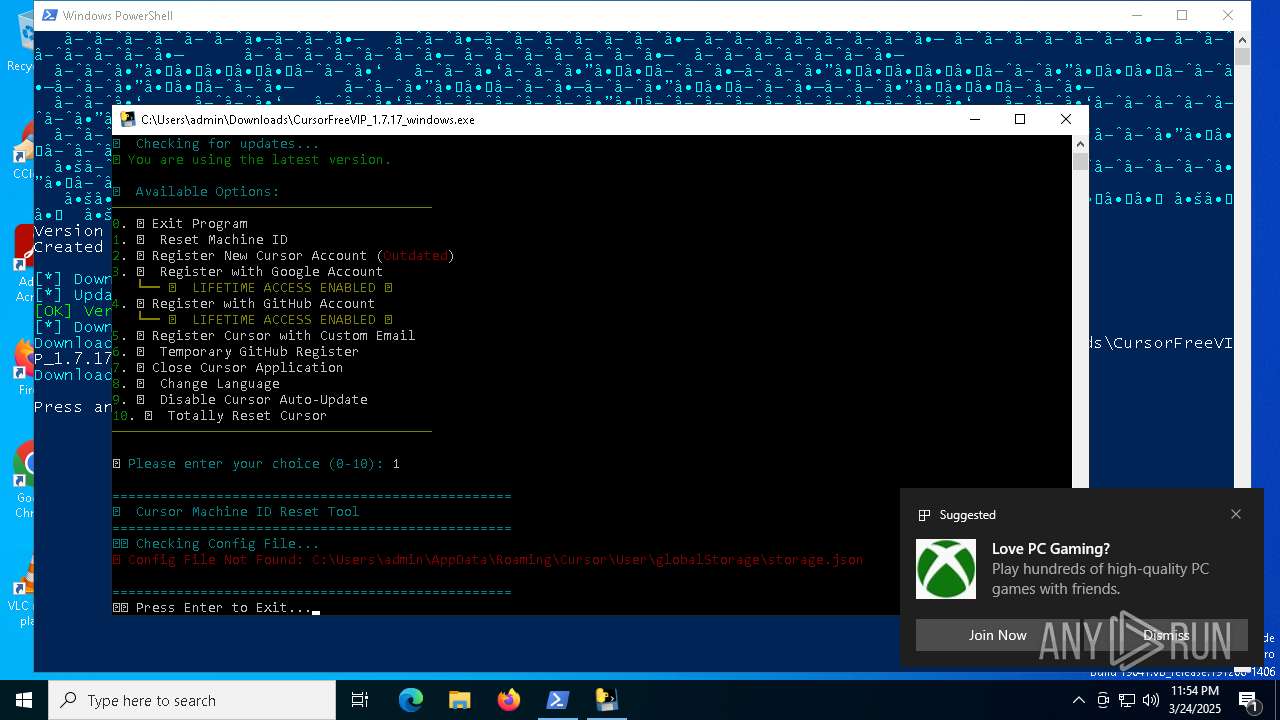
Task: Click the Xbox logo in the notification
Action: click(946, 569)
